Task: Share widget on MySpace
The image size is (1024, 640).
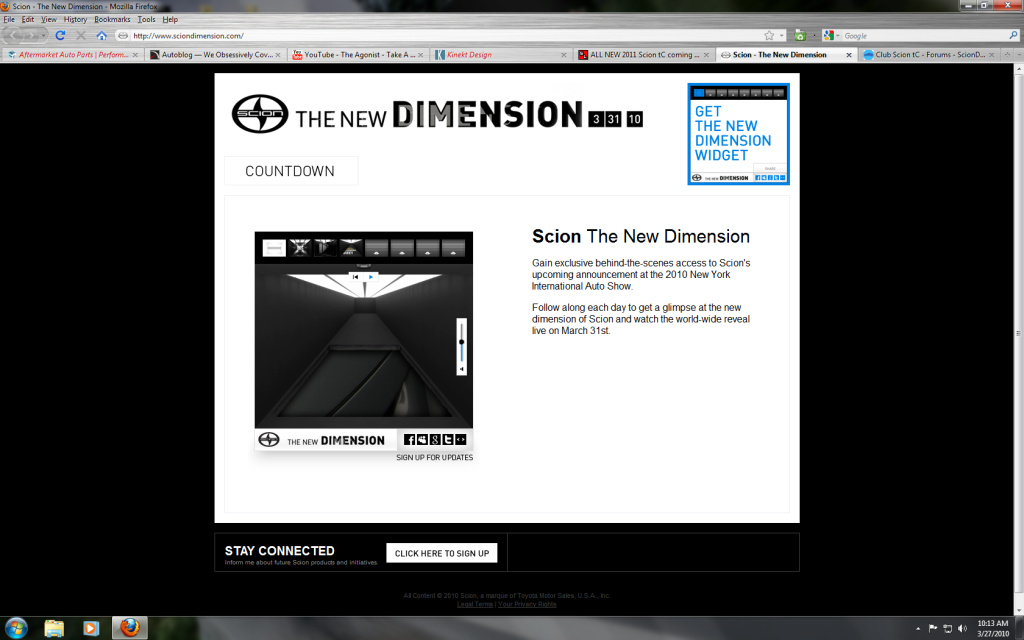Action: click(x=423, y=440)
